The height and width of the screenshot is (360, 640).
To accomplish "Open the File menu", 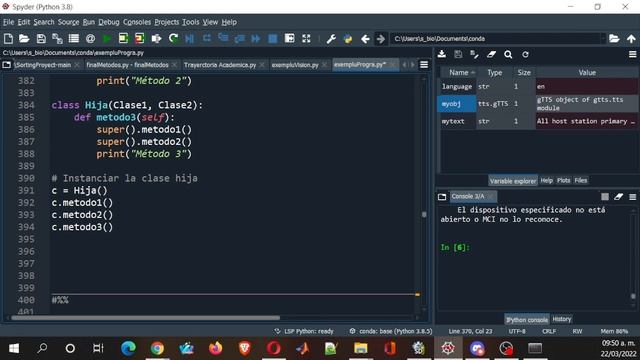I will click(x=9, y=22).
